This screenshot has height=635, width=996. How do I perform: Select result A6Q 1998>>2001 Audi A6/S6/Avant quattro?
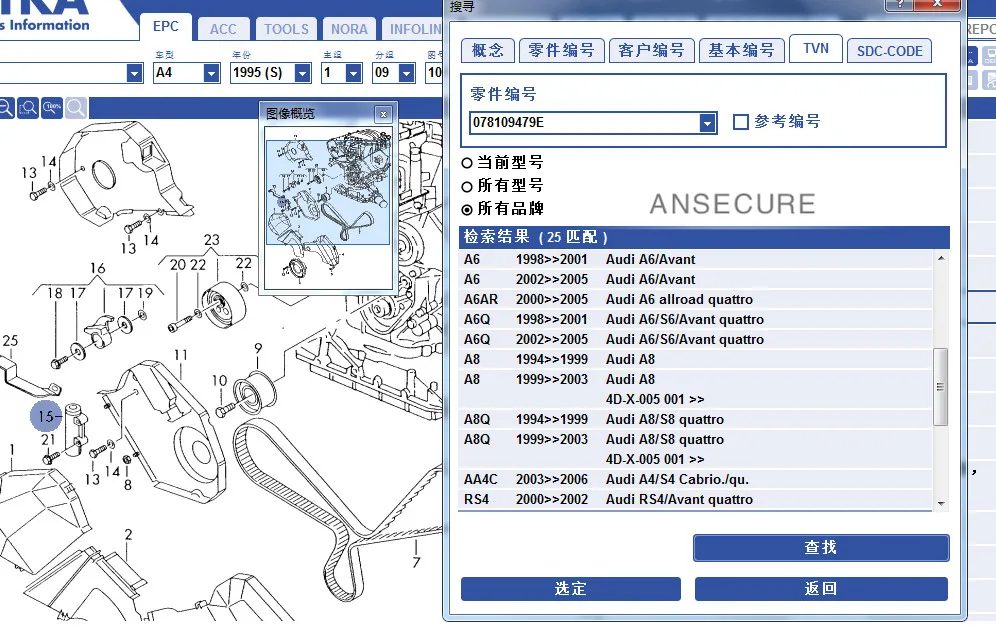tap(696, 319)
